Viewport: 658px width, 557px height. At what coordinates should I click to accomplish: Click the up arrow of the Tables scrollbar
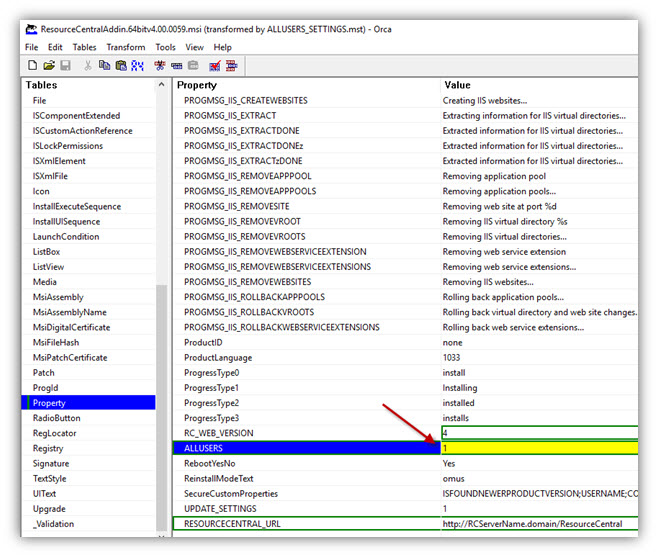point(162,85)
